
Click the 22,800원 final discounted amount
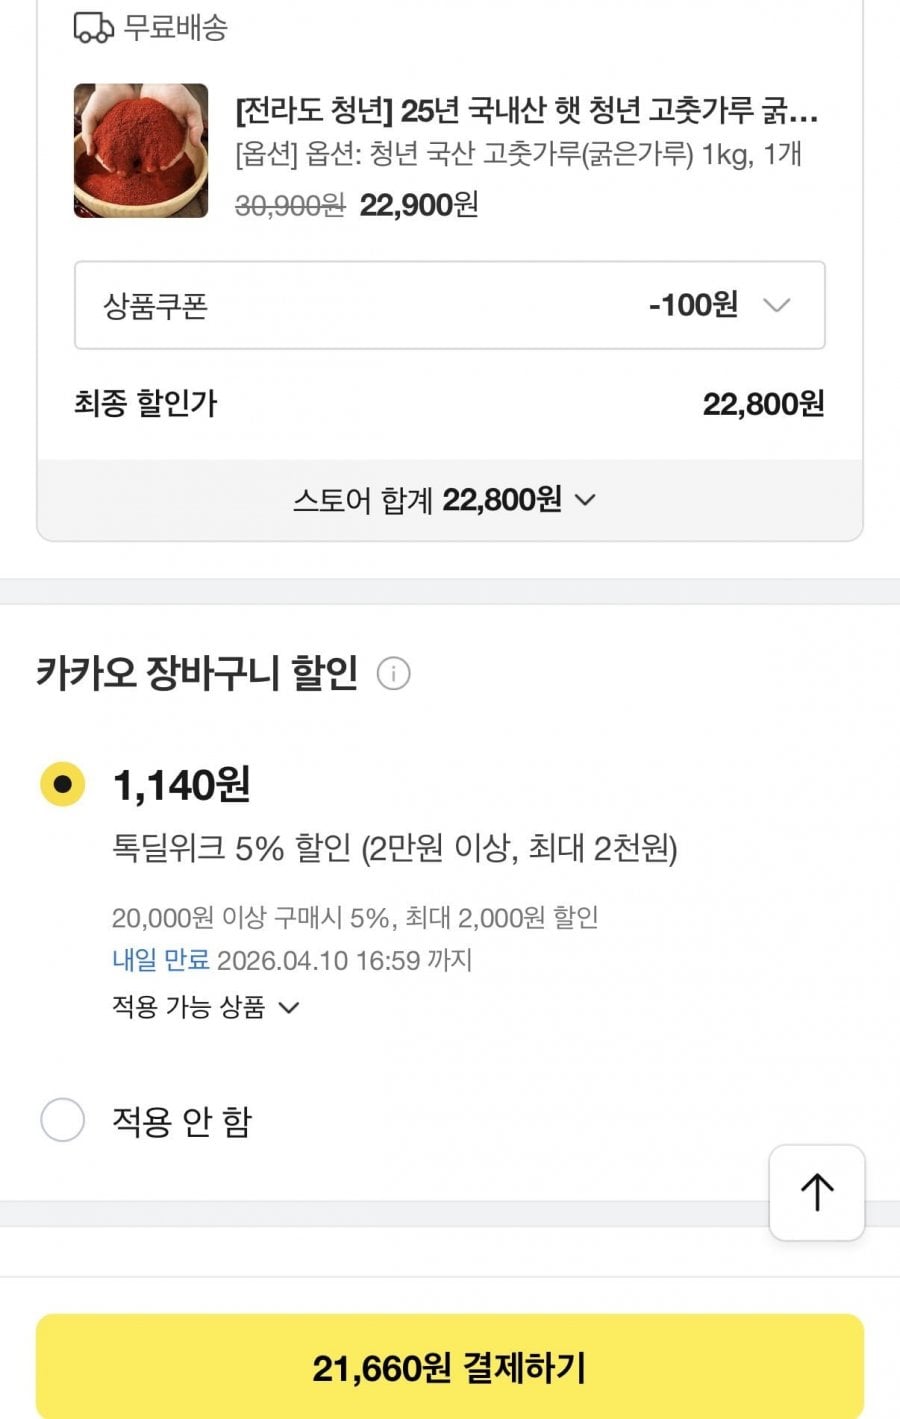(763, 404)
